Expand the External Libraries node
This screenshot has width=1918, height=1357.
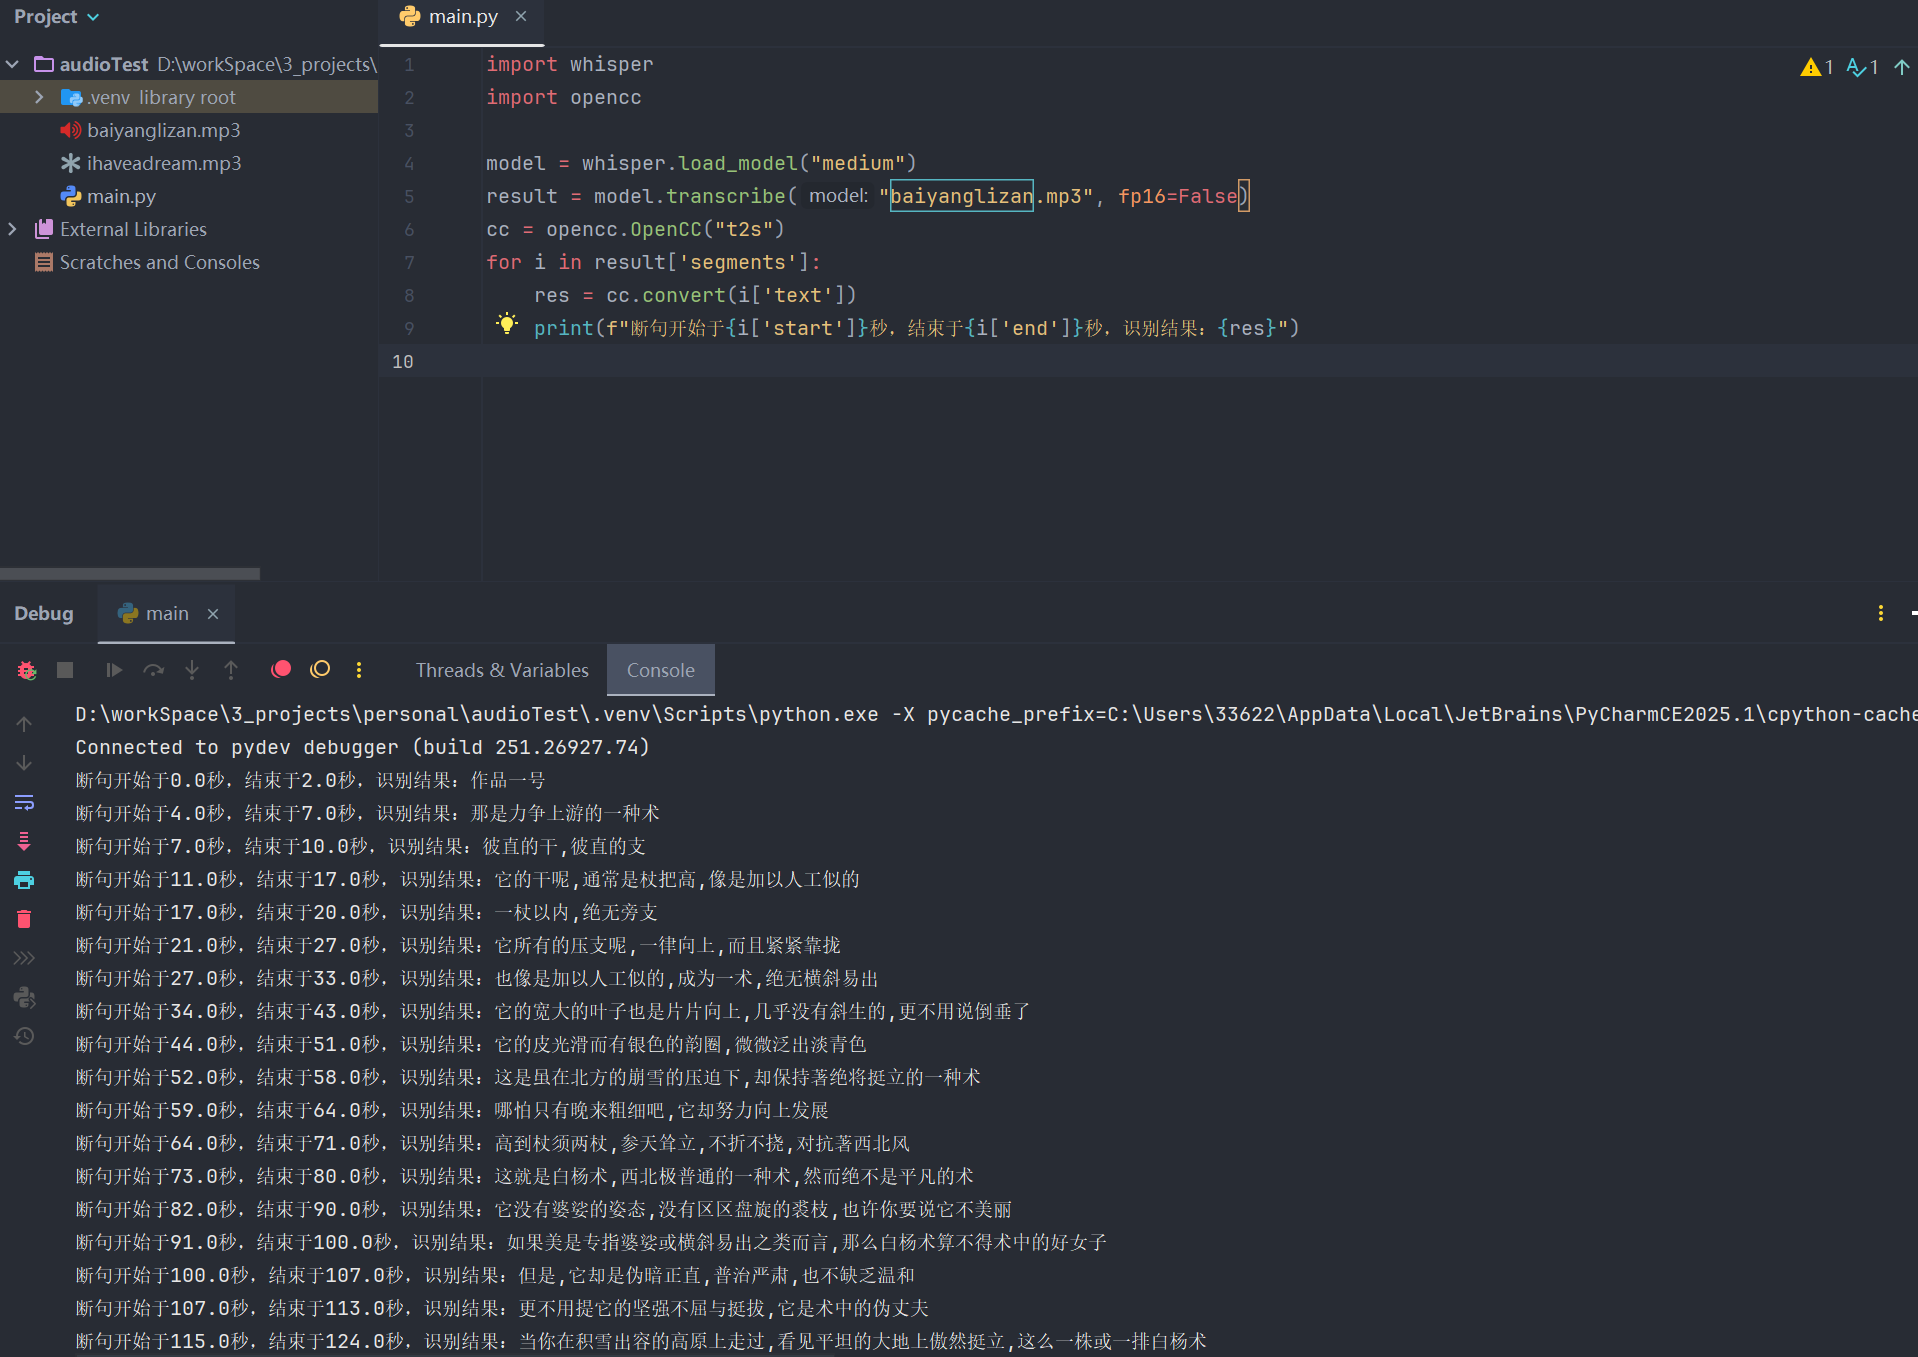tap(12, 229)
